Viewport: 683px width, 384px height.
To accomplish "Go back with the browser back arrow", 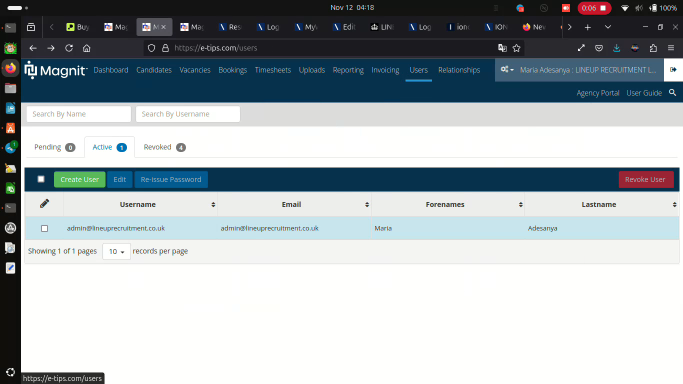I will click(33, 48).
